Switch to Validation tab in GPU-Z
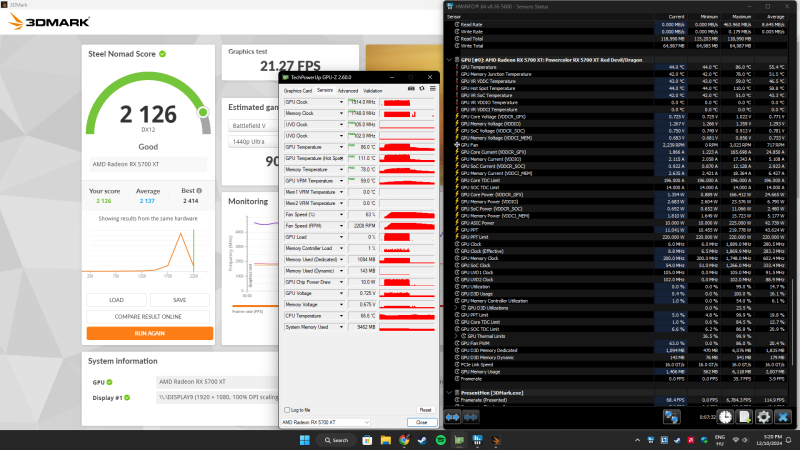The image size is (800, 450). point(372,91)
